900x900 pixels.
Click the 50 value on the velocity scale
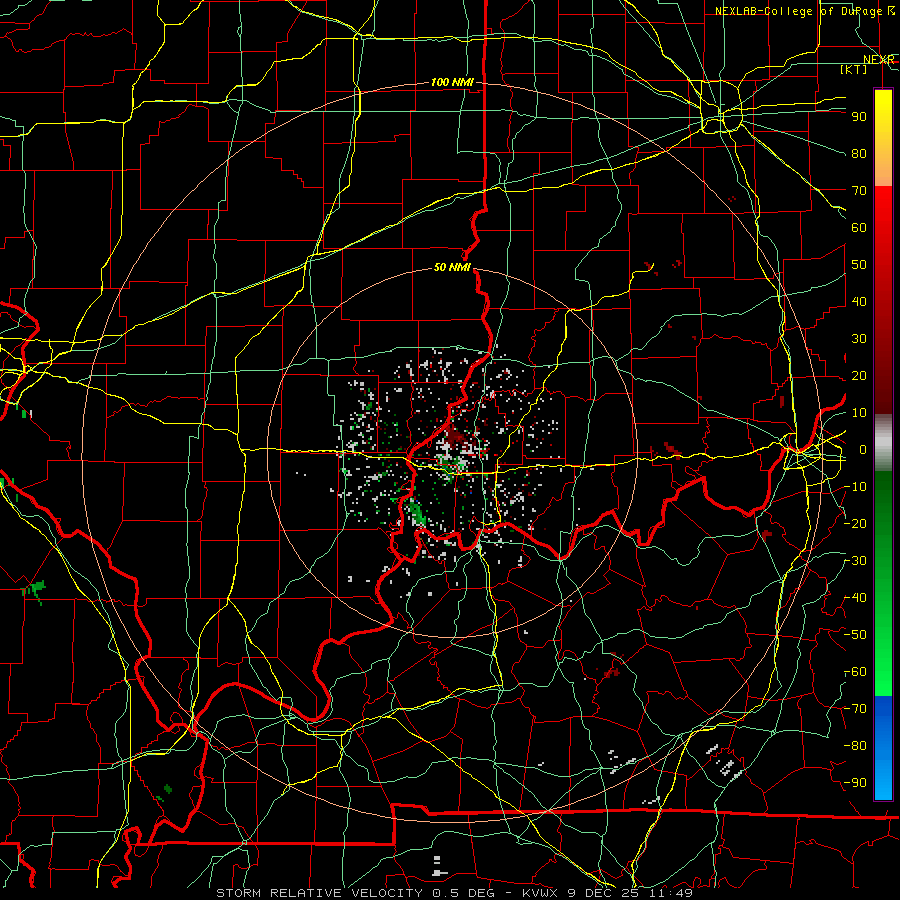859,265
